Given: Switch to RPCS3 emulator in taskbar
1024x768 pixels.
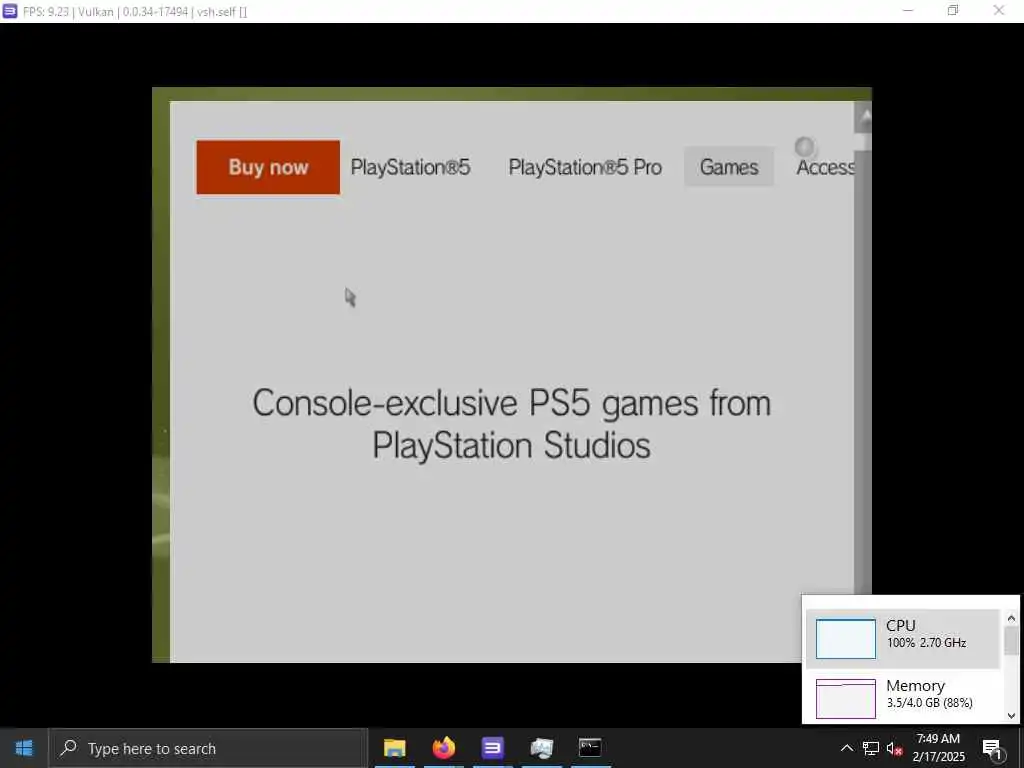Looking at the screenshot, I should tap(492, 748).
